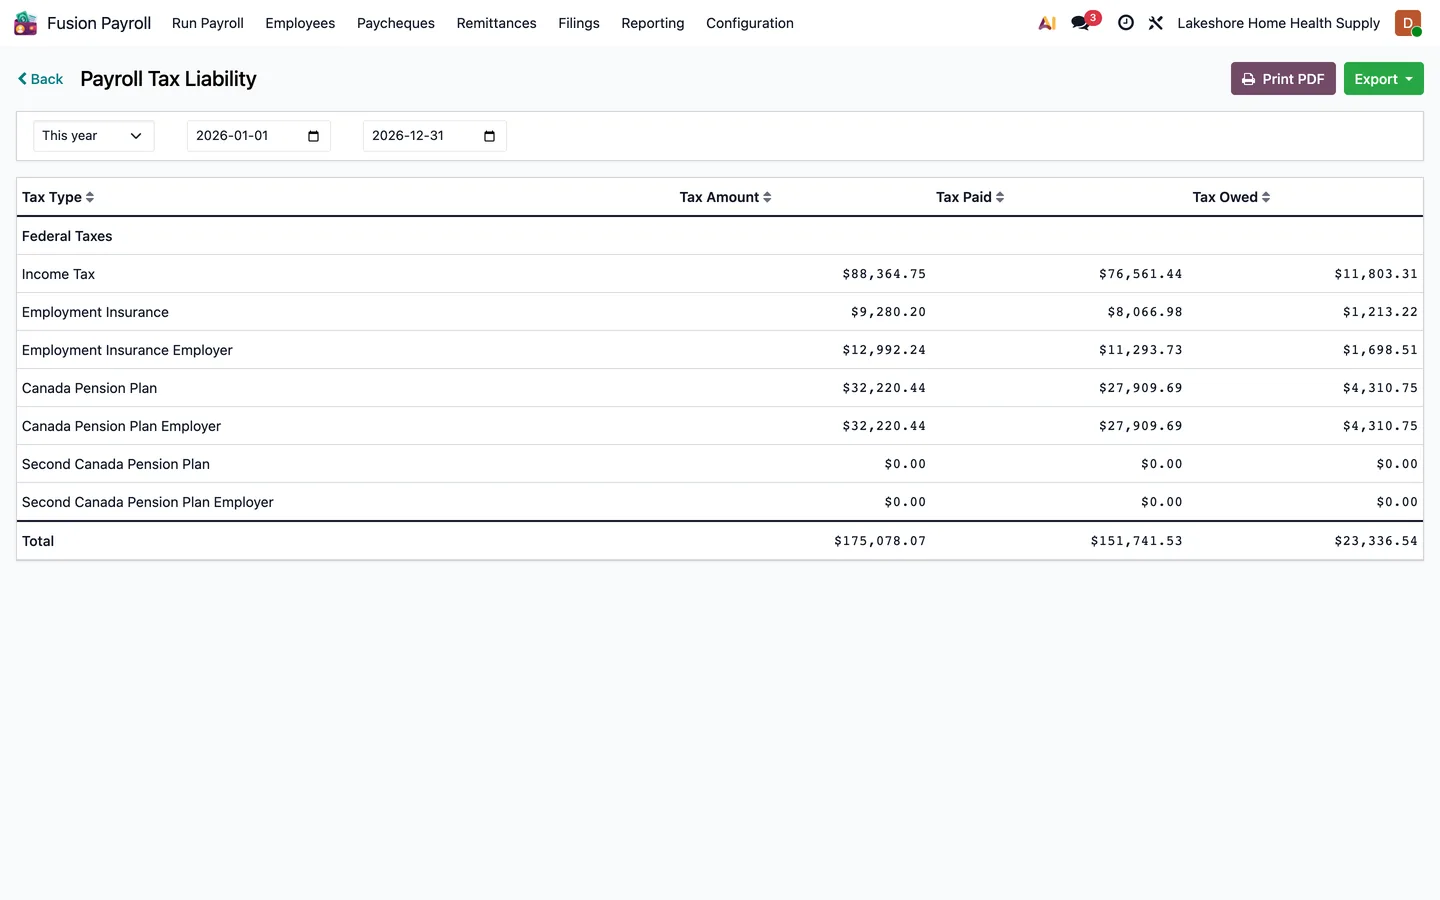Click Employment Insurance paid $8,066.98

coord(1145,312)
